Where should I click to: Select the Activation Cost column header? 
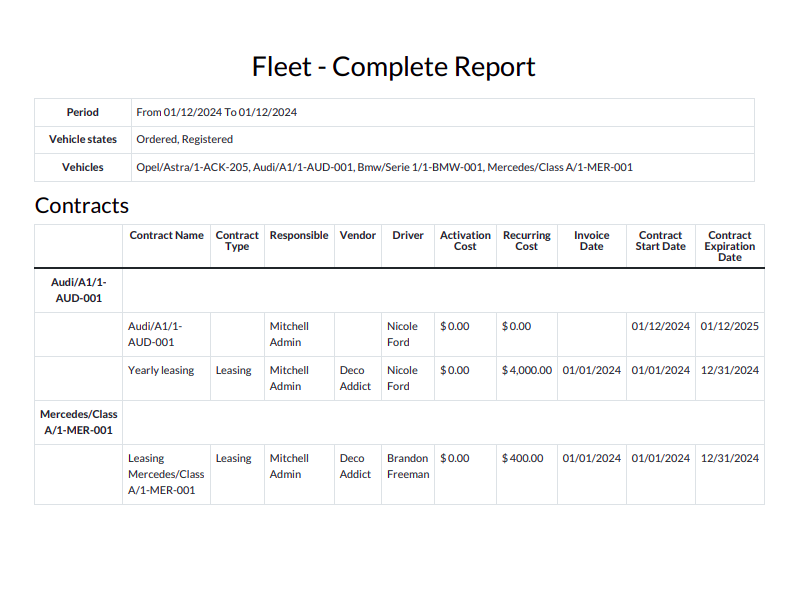click(465, 241)
